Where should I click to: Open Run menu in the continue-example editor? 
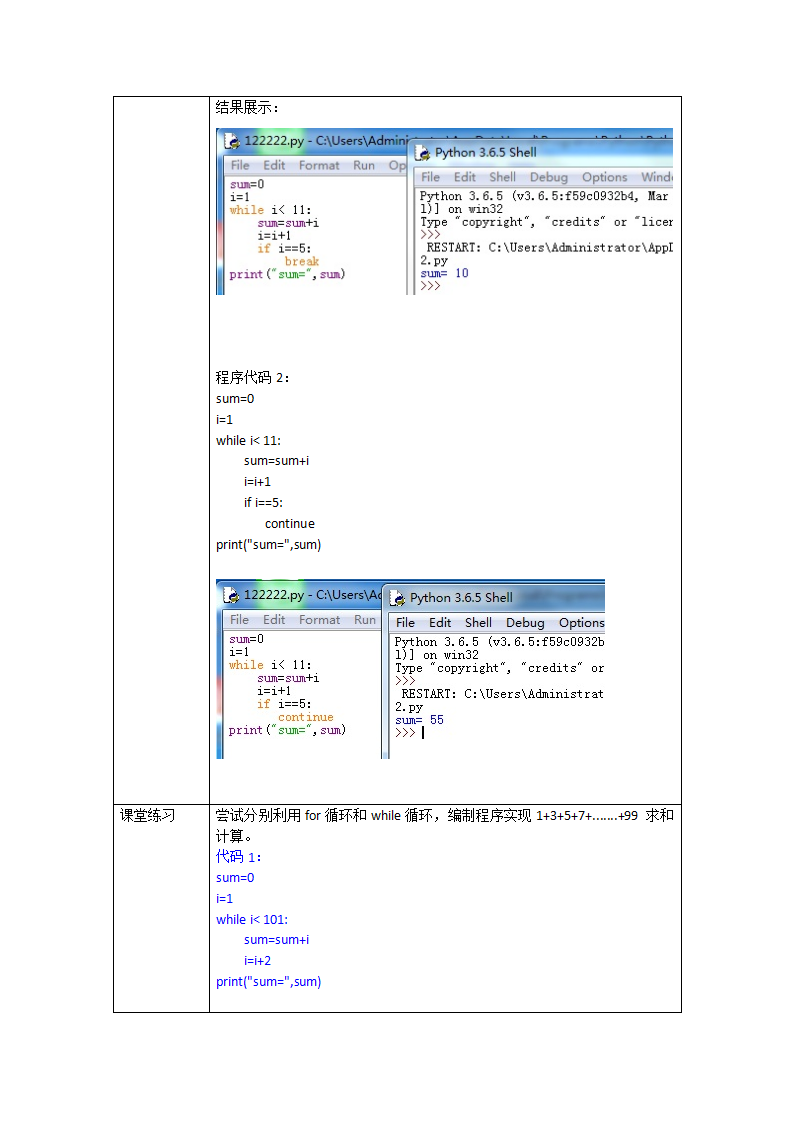pos(365,620)
